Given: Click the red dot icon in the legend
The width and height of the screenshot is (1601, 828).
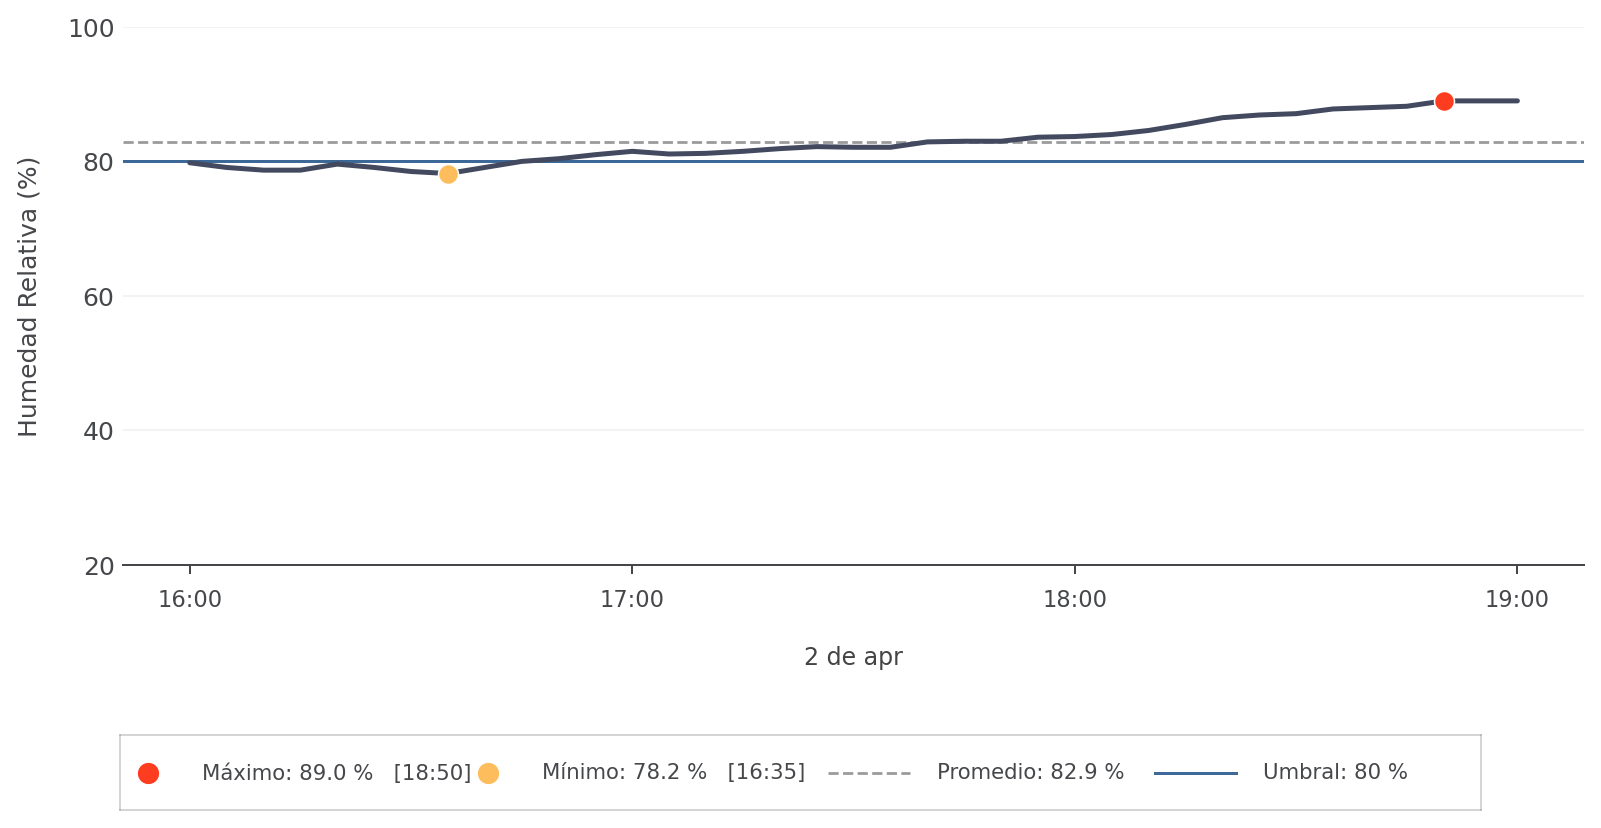Looking at the screenshot, I should [x=148, y=773].
